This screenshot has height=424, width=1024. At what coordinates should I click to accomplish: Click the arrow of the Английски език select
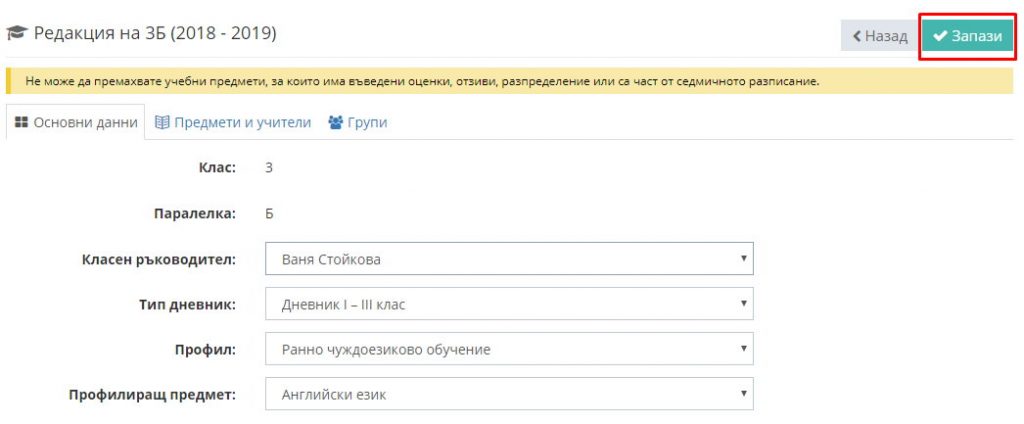click(743, 393)
